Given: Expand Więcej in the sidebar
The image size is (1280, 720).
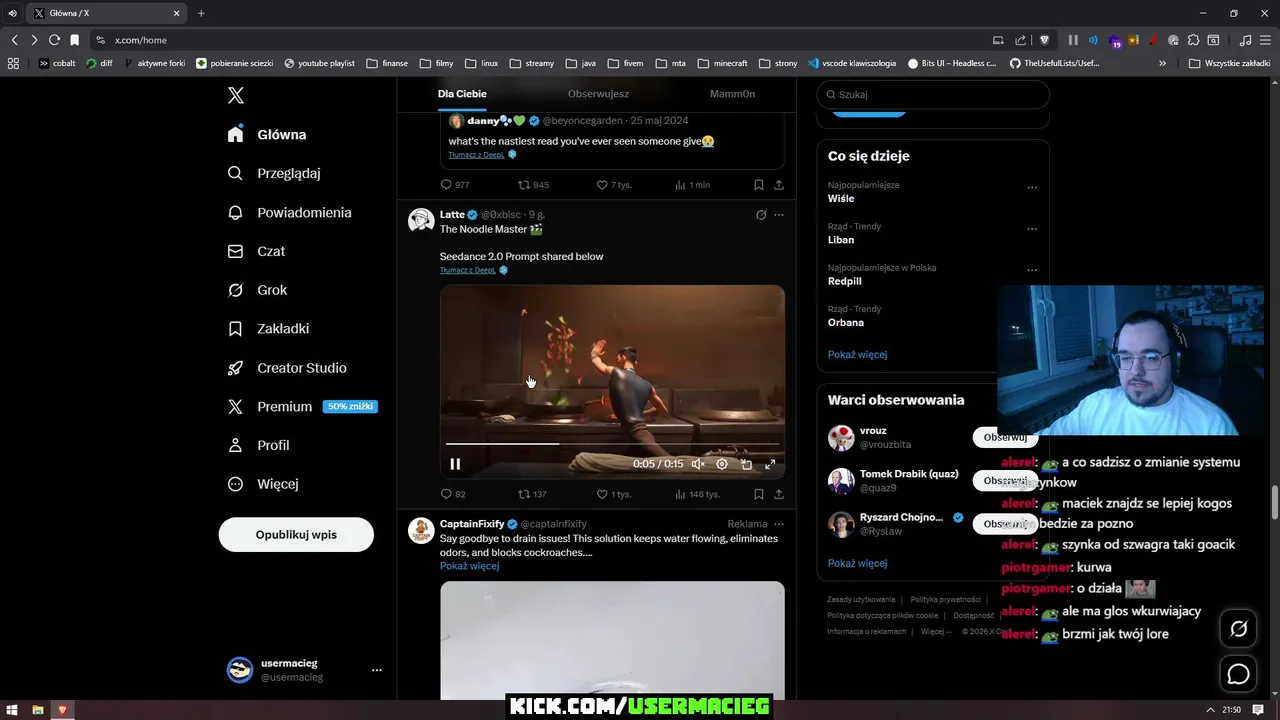Looking at the screenshot, I should 264,484.
